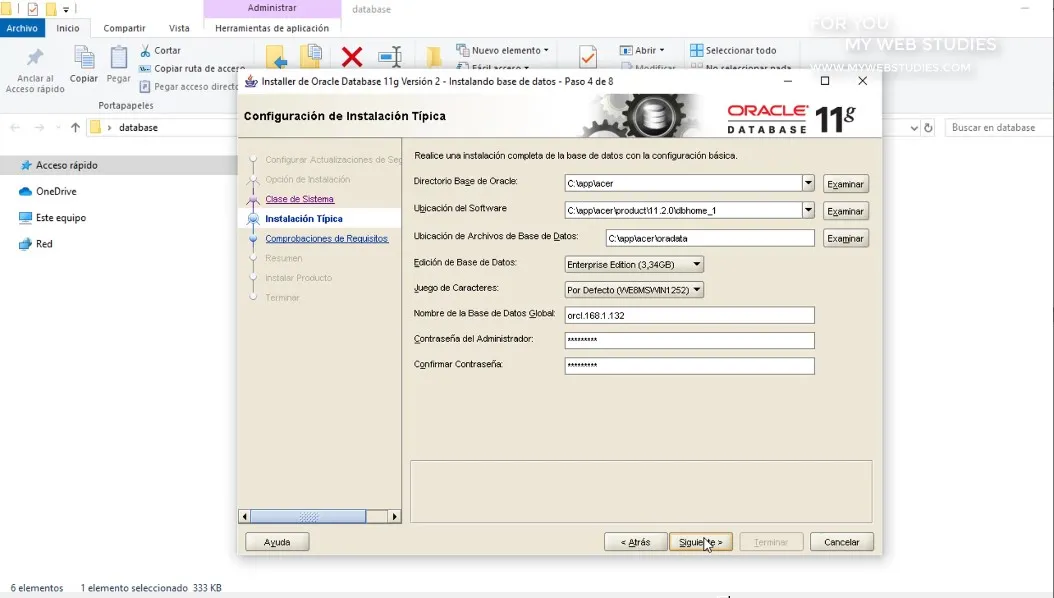This screenshot has height=598, width=1054.
Task: Select the Instalación Típica step
Action: pos(304,219)
